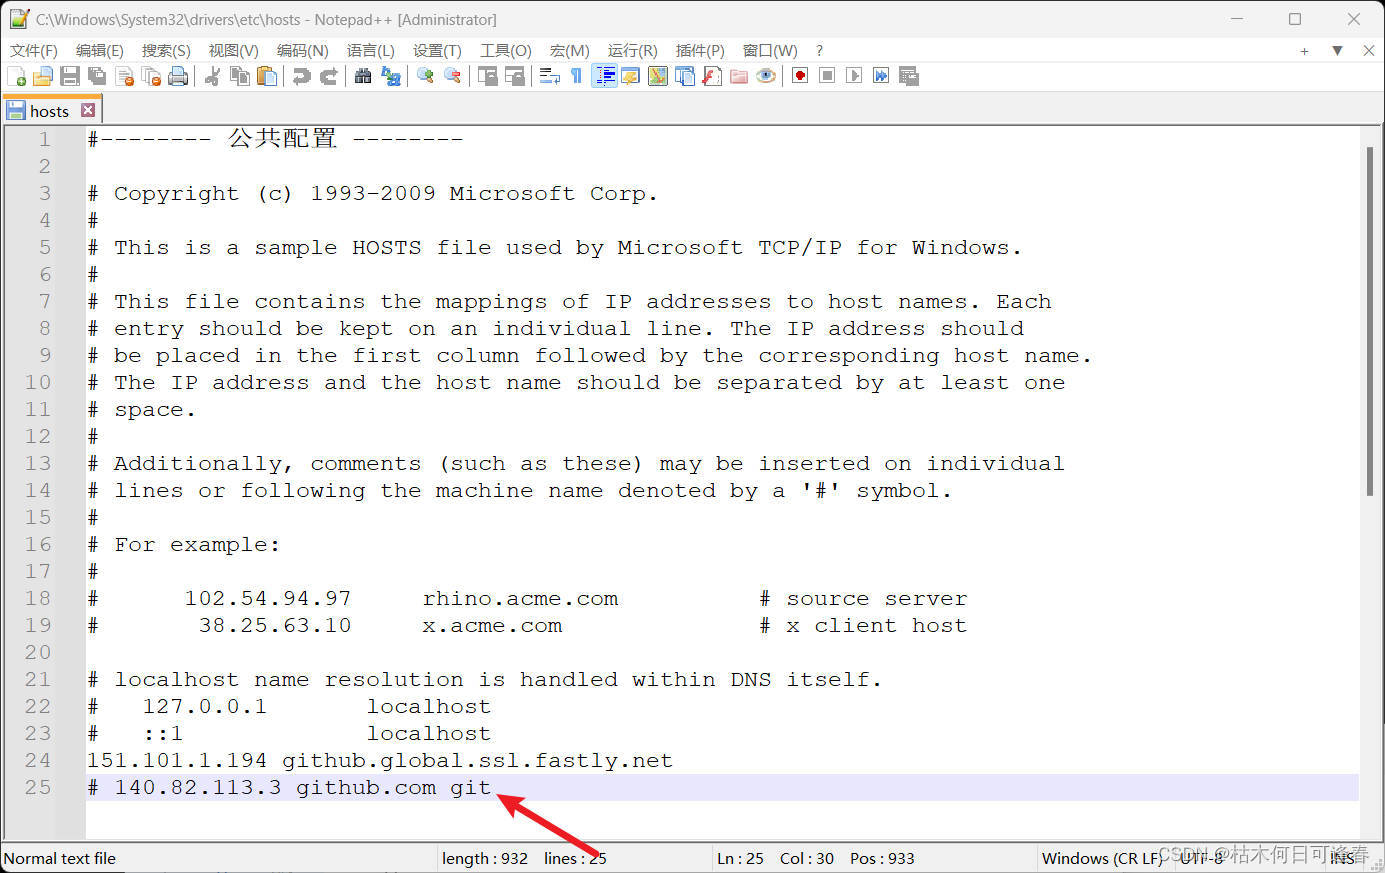Zoom out using the magnifier minus icon
Viewport: 1385px width, 873px height.
[x=452, y=76]
